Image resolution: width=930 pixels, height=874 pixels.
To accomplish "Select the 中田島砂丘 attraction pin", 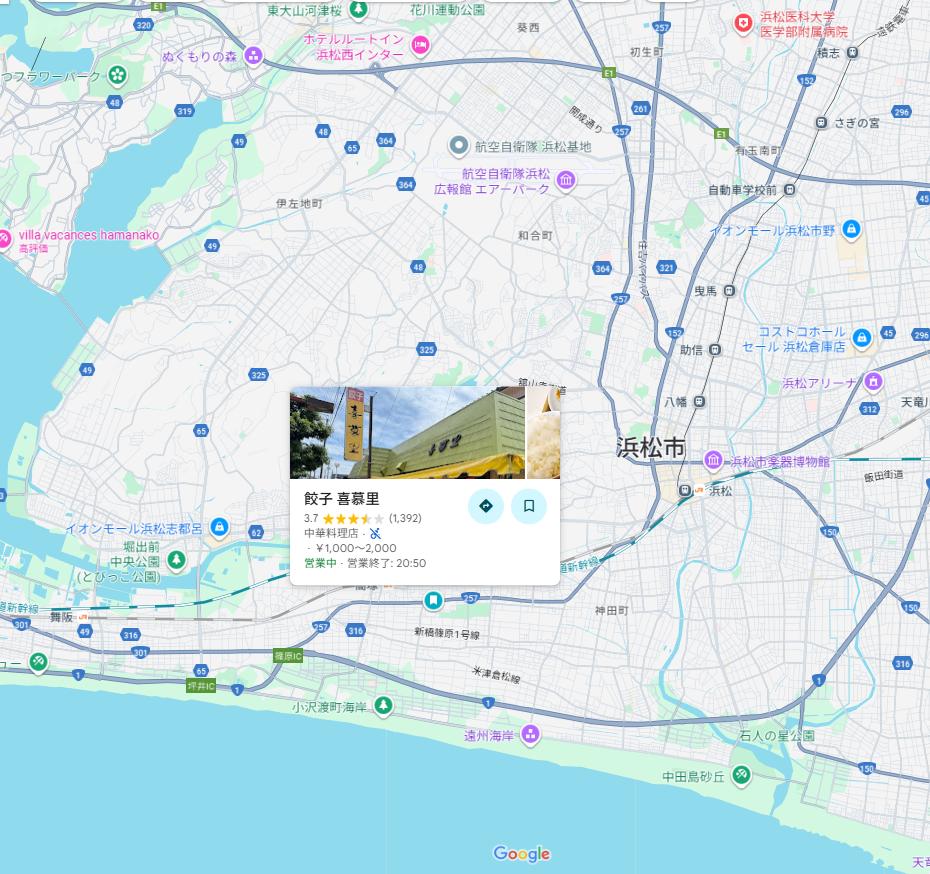I will 740,775.
